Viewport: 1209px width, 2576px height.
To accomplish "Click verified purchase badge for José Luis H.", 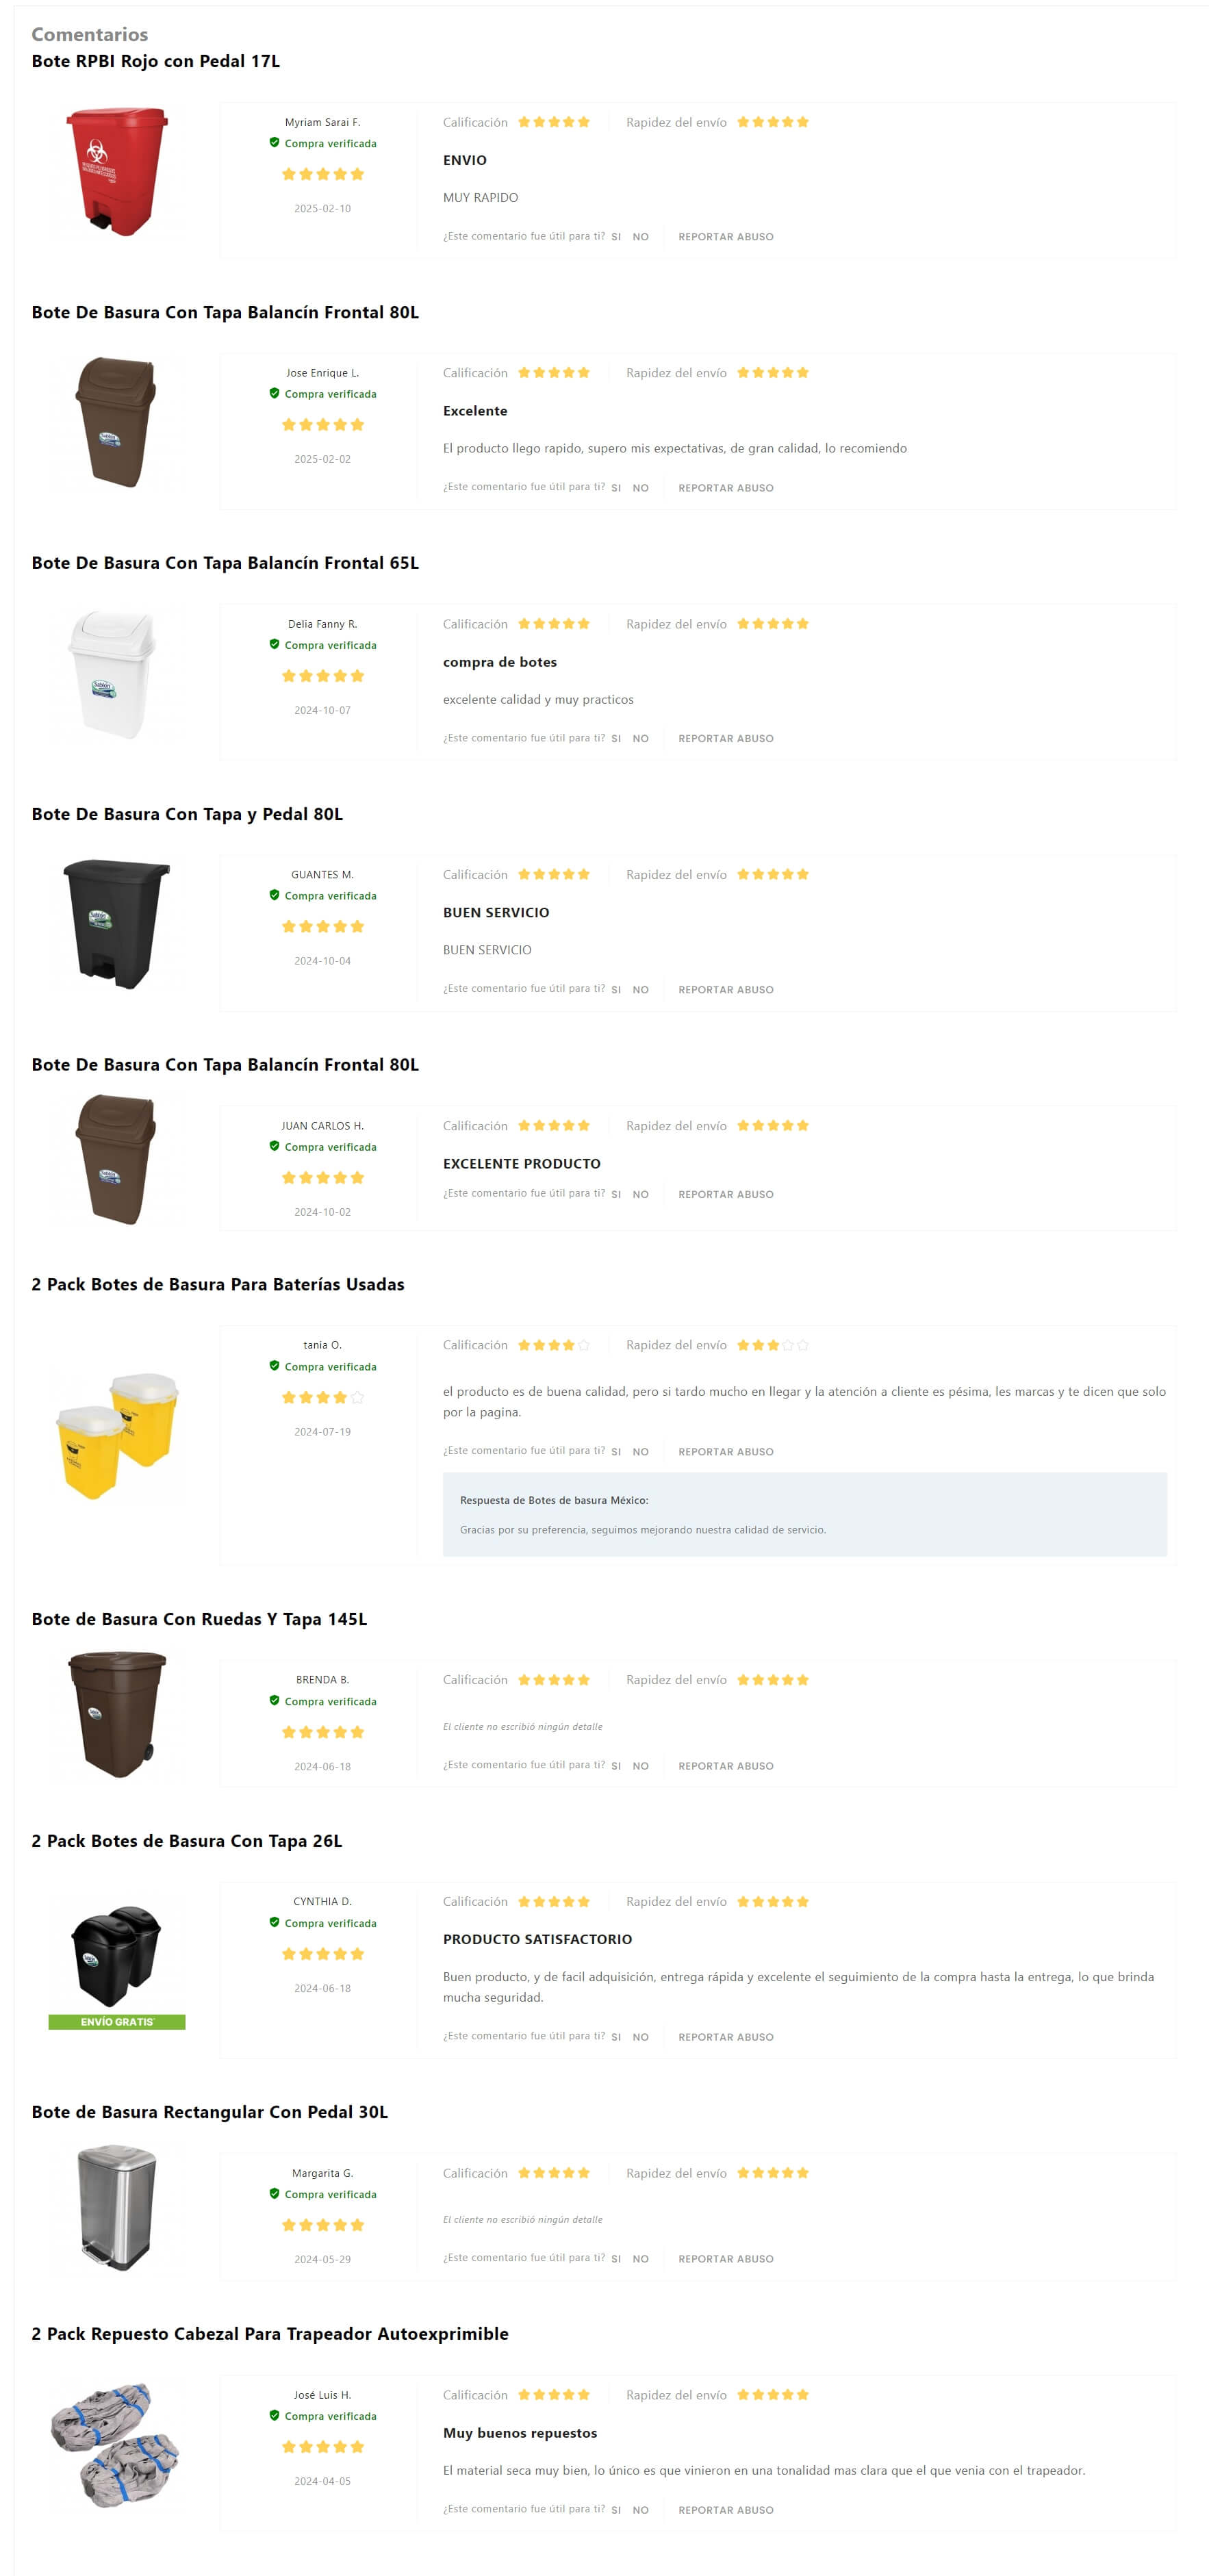I will point(323,2415).
